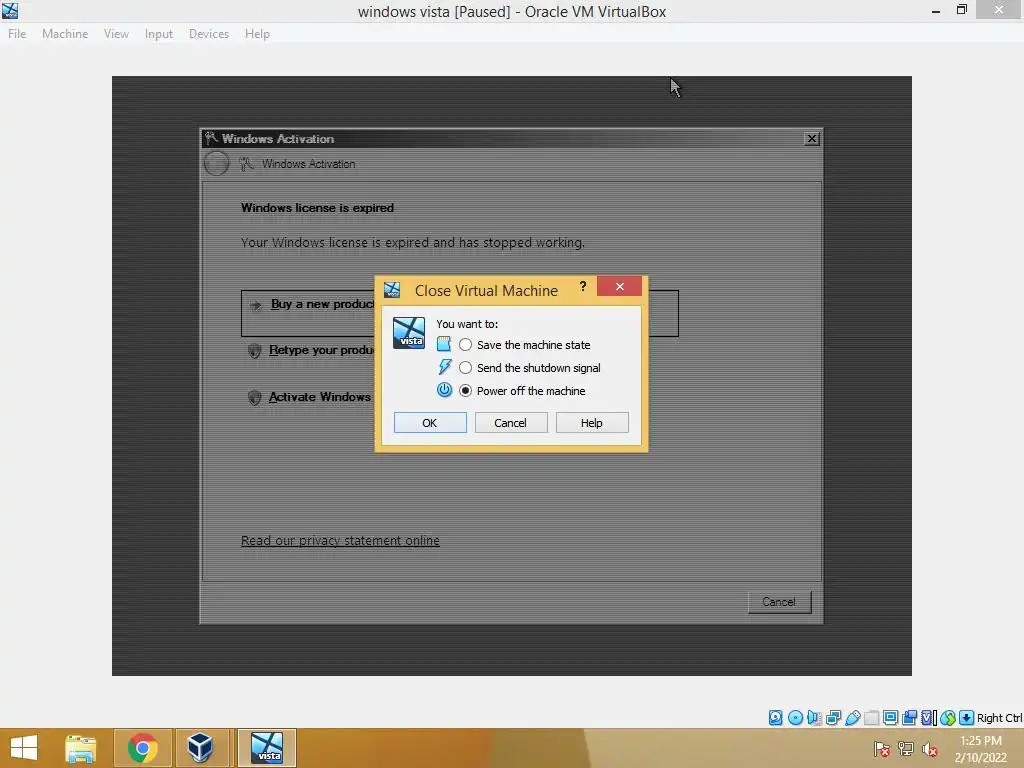The width and height of the screenshot is (1024, 768).
Task: Click the 'You want to:' label
Action: (x=467, y=324)
